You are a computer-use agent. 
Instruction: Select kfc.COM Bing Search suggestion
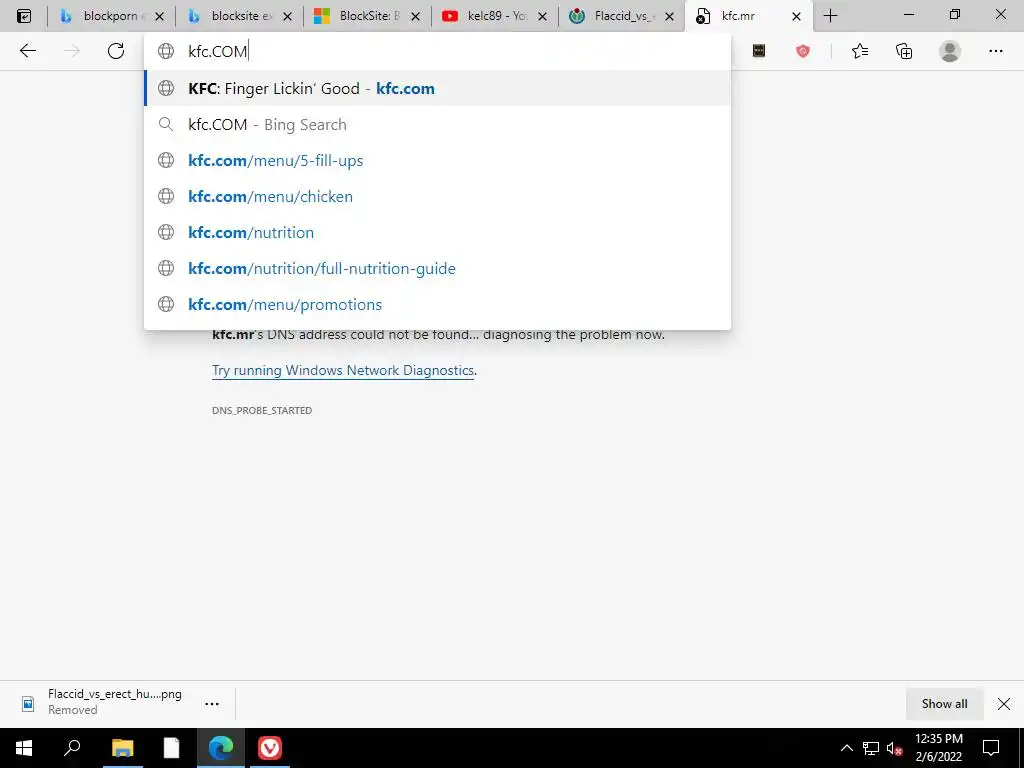(x=438, y=124)
